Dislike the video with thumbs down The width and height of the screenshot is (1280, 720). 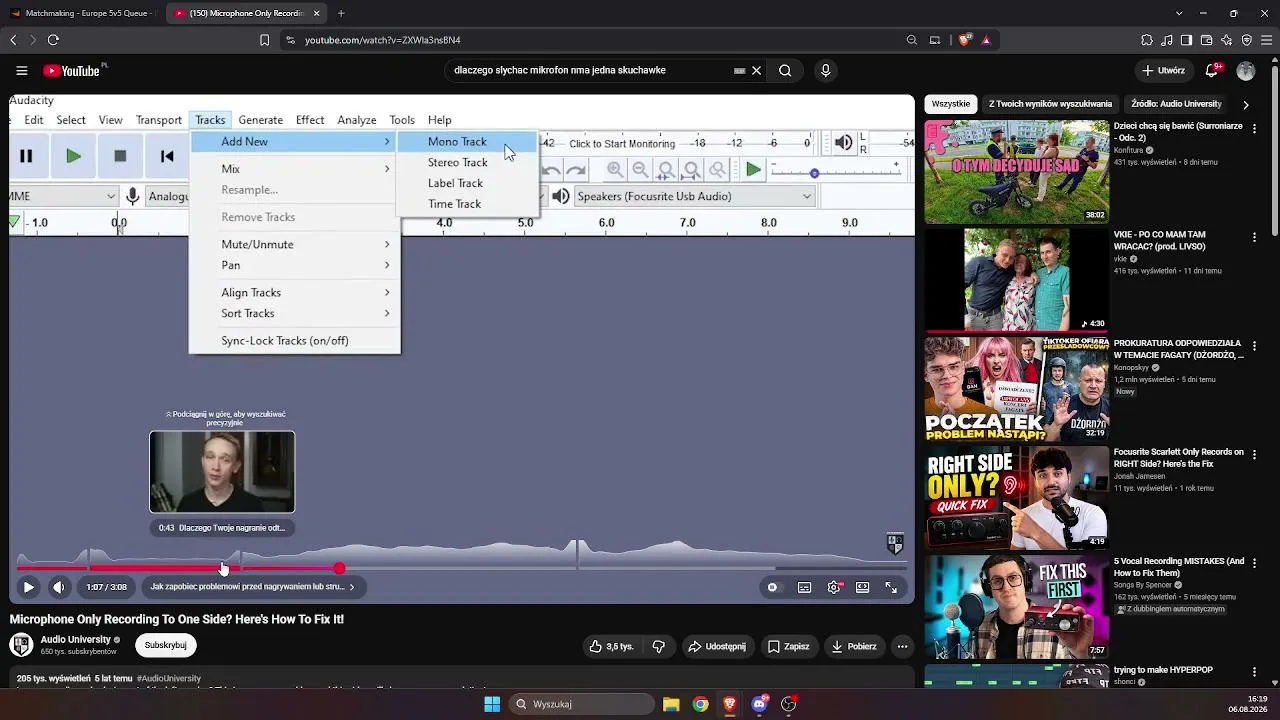click(x=658, y=646)
